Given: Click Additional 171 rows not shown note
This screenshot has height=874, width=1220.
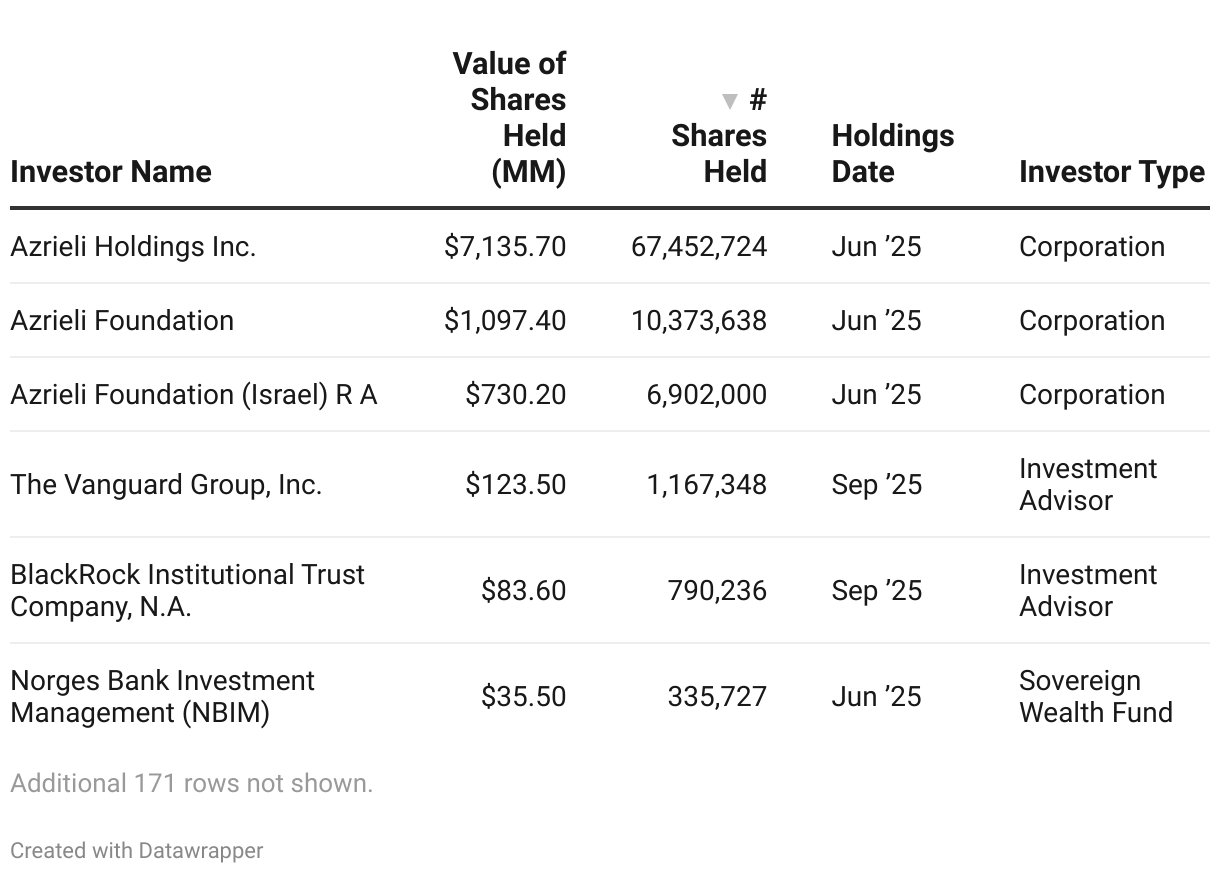Looking at the screenshot, I should coord(192,784).
